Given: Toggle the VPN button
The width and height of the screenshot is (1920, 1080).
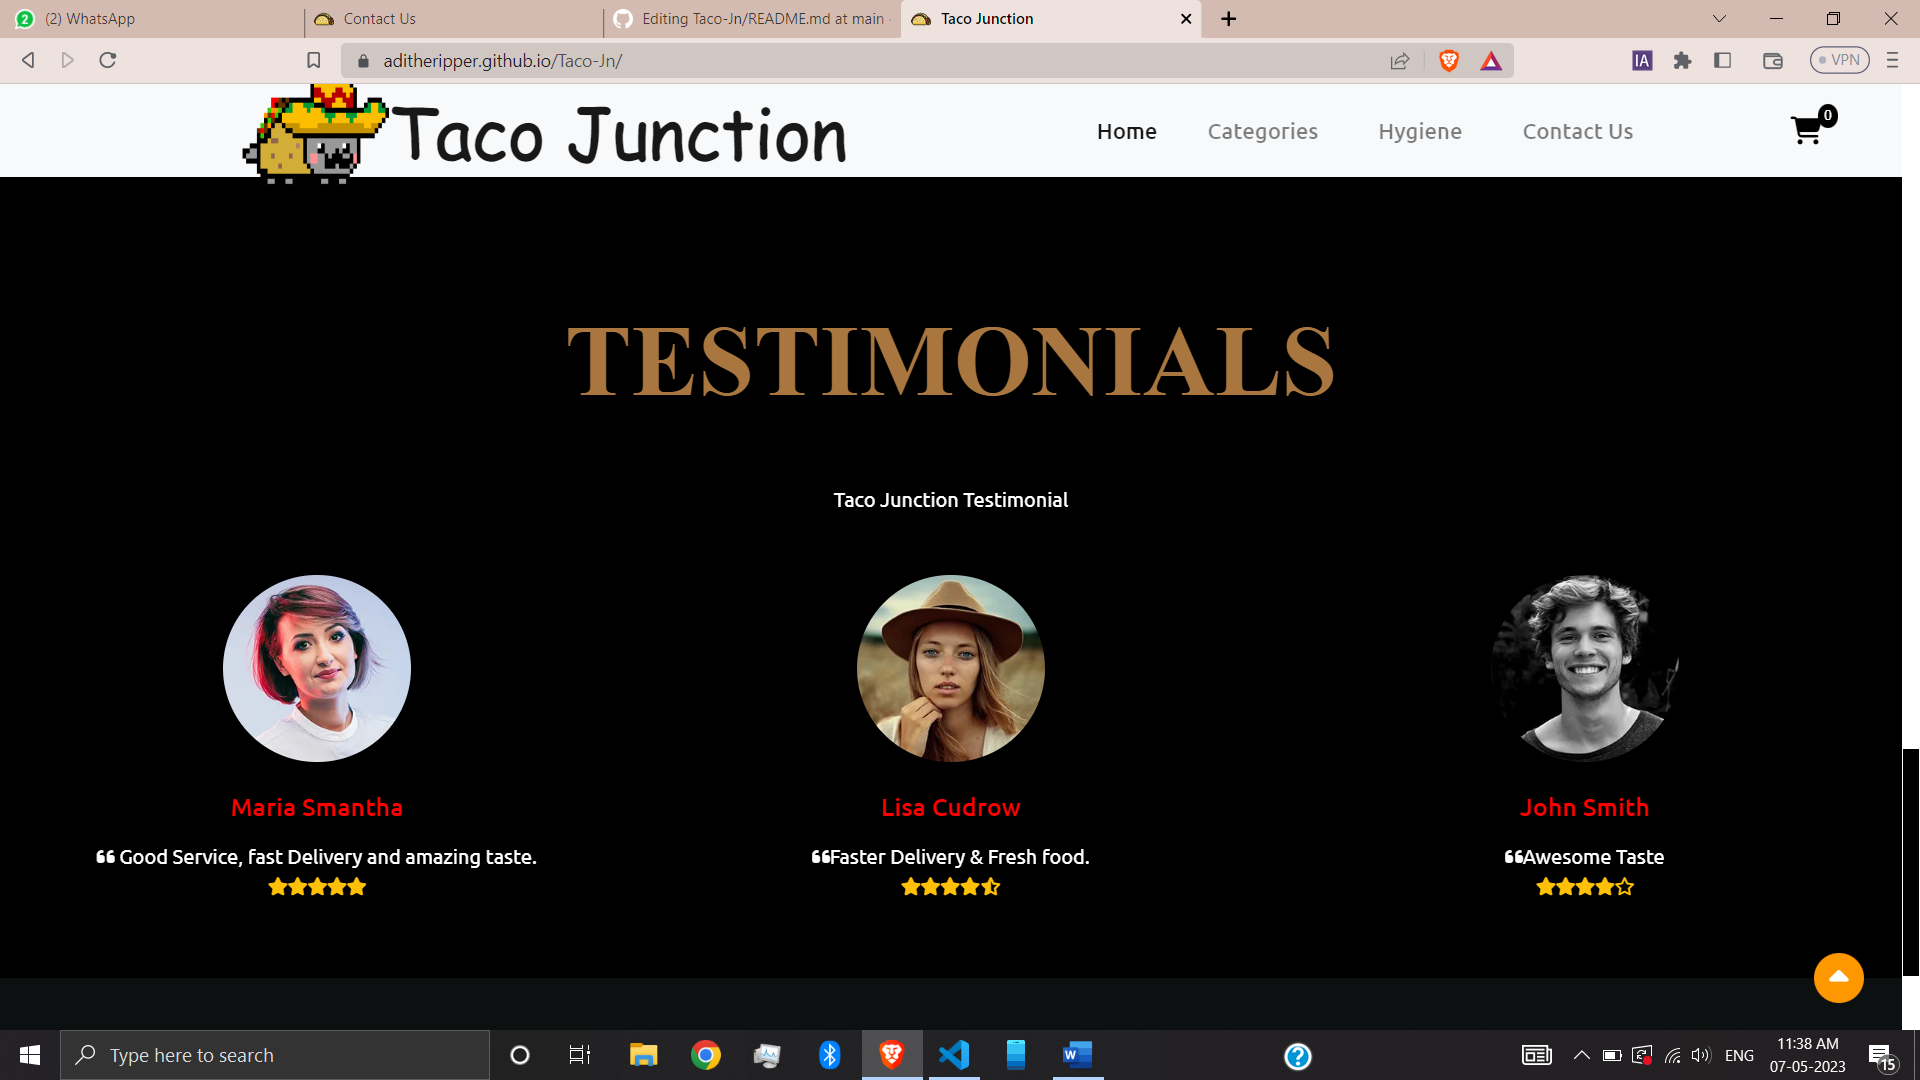Looking at the screenshot, I should click(x=1840, y=60).
